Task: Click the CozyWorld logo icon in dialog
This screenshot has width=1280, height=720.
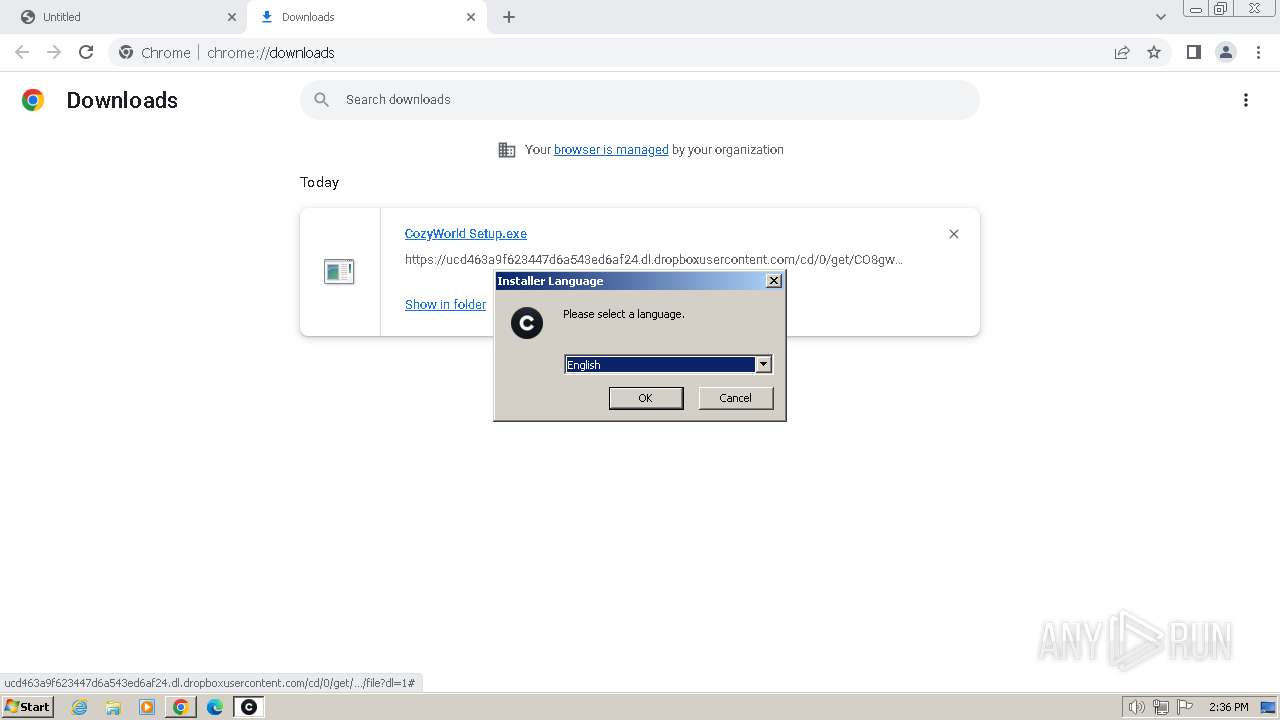Action: [526, 323]
